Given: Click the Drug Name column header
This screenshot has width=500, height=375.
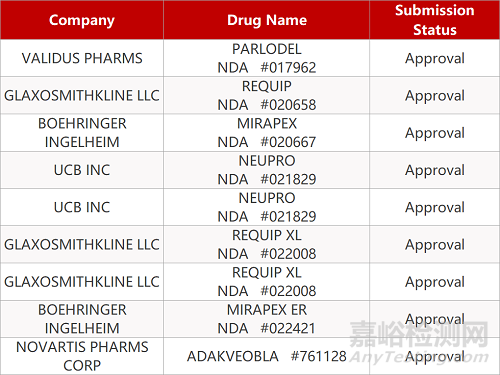Looking at the screenshot, I should click(x=266, y=20).
